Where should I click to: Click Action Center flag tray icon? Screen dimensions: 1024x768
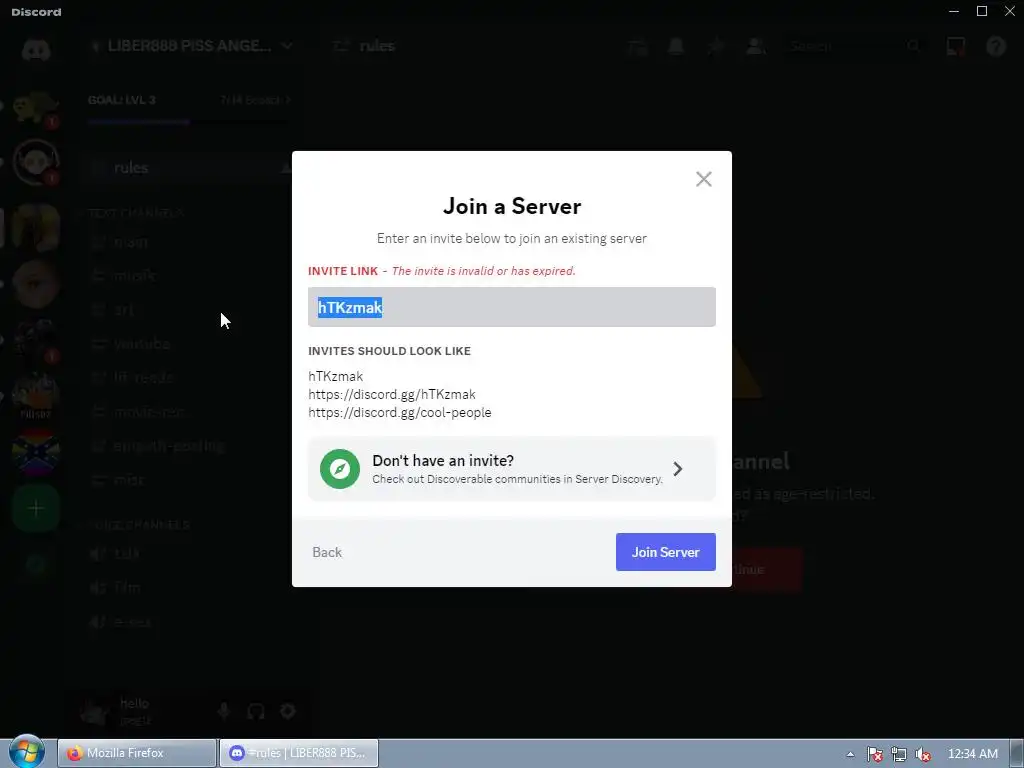874,754
